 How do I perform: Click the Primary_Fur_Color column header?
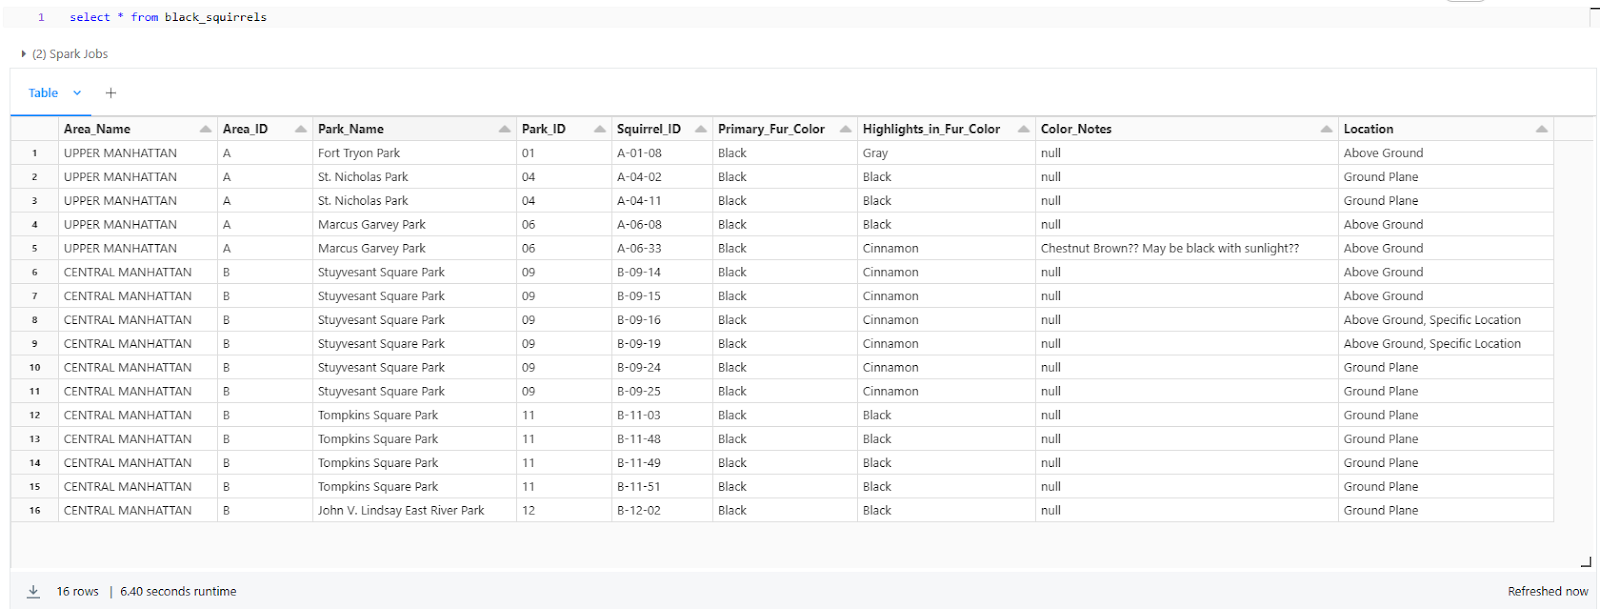point(785,129)
